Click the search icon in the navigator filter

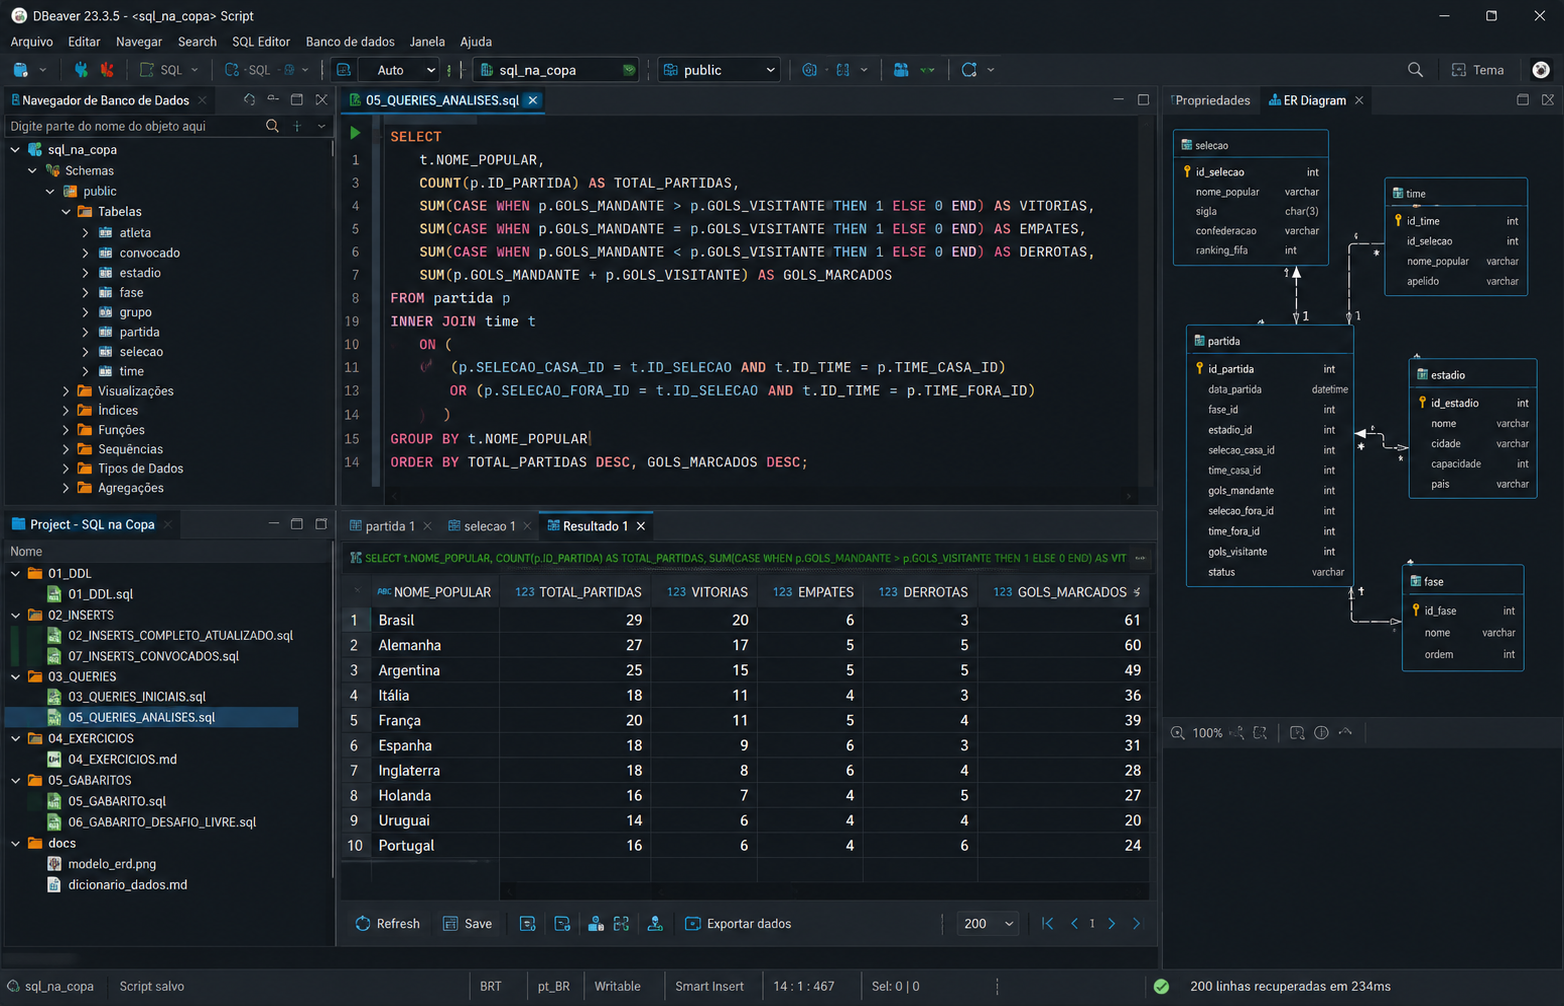272,126
